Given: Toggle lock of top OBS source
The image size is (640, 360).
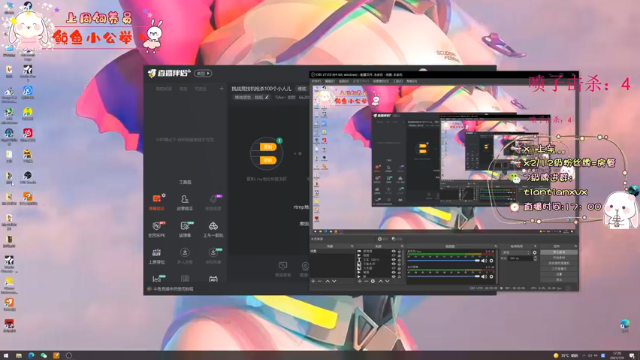Looking at the screenshot, I should coord(399,251).
